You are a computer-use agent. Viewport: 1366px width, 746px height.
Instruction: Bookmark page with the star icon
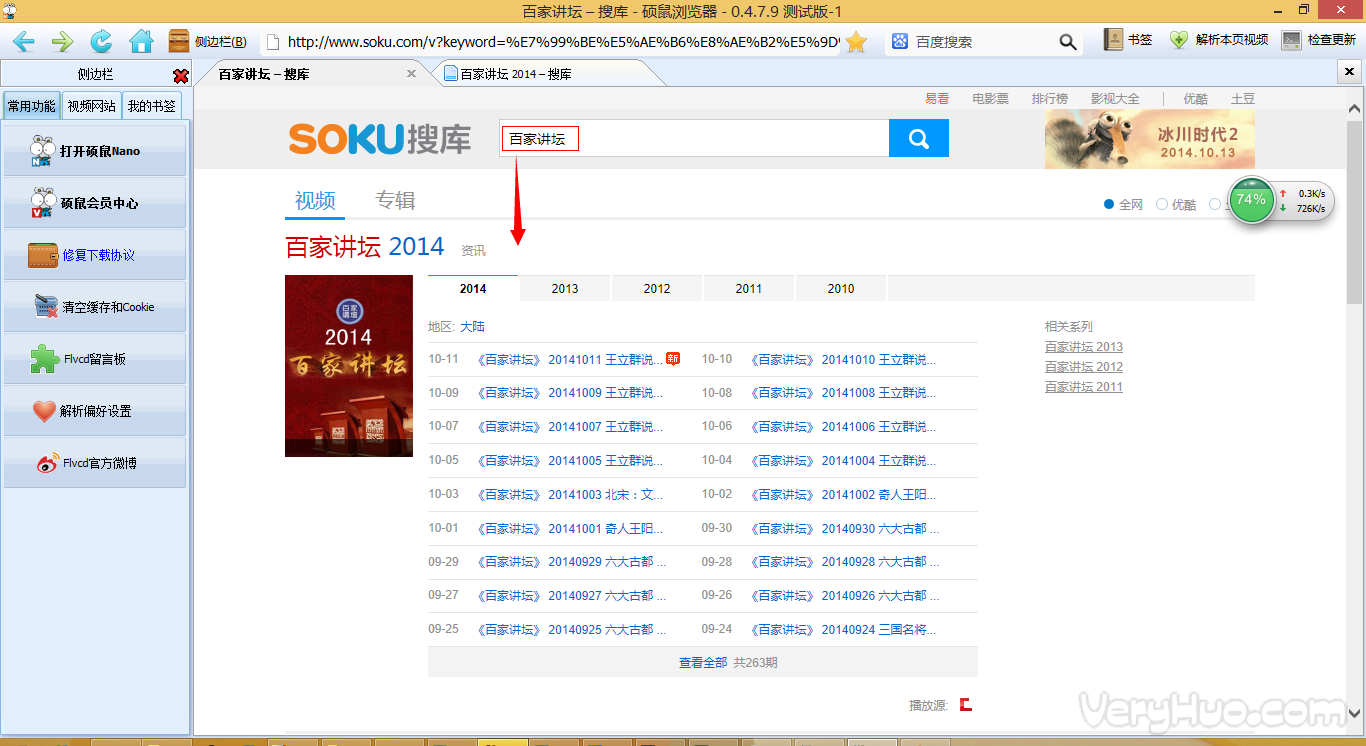tap(855, 42)
